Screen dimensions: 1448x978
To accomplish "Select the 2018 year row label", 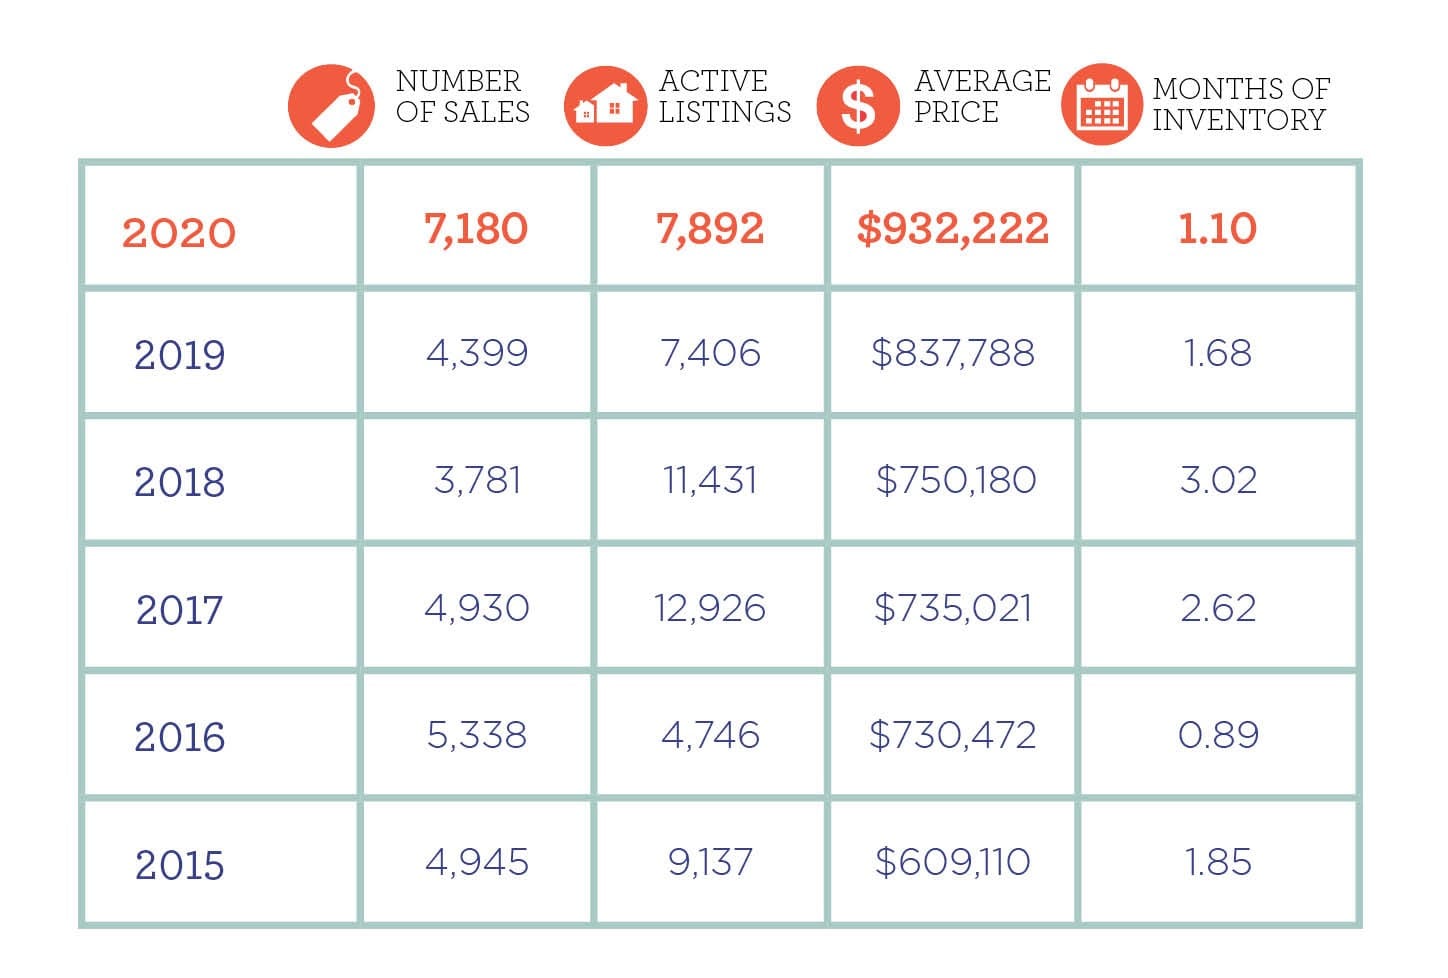I will click(x=180, y=482).
